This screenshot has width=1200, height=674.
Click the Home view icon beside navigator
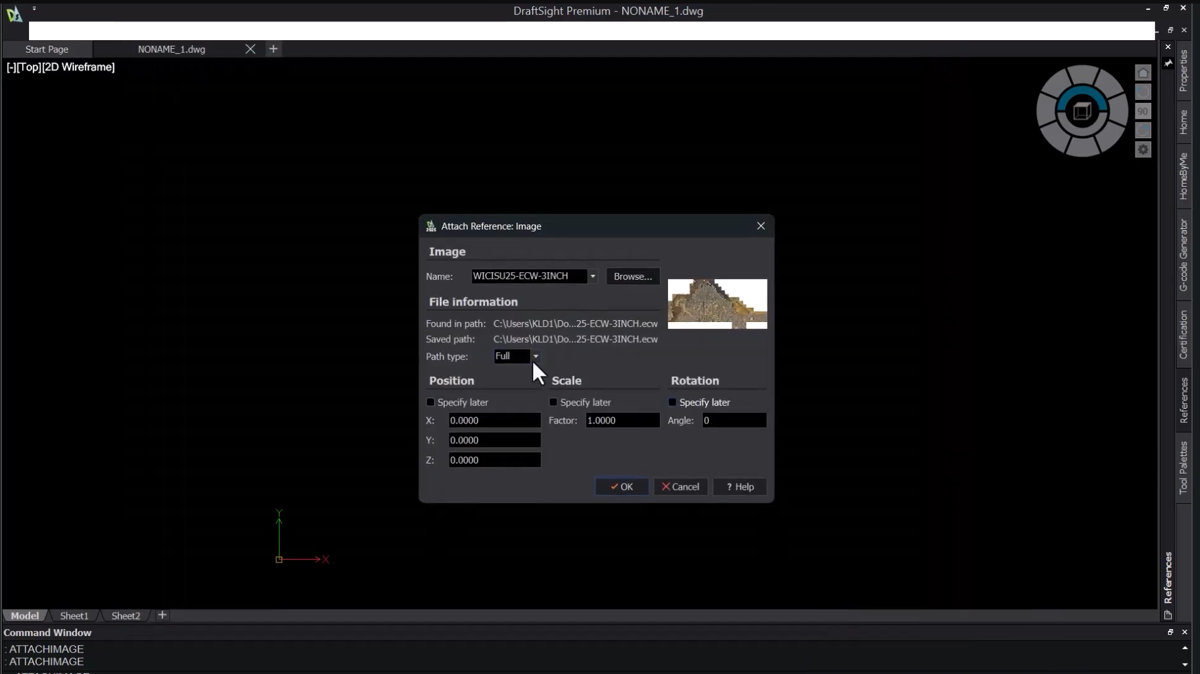[1143, 73]
